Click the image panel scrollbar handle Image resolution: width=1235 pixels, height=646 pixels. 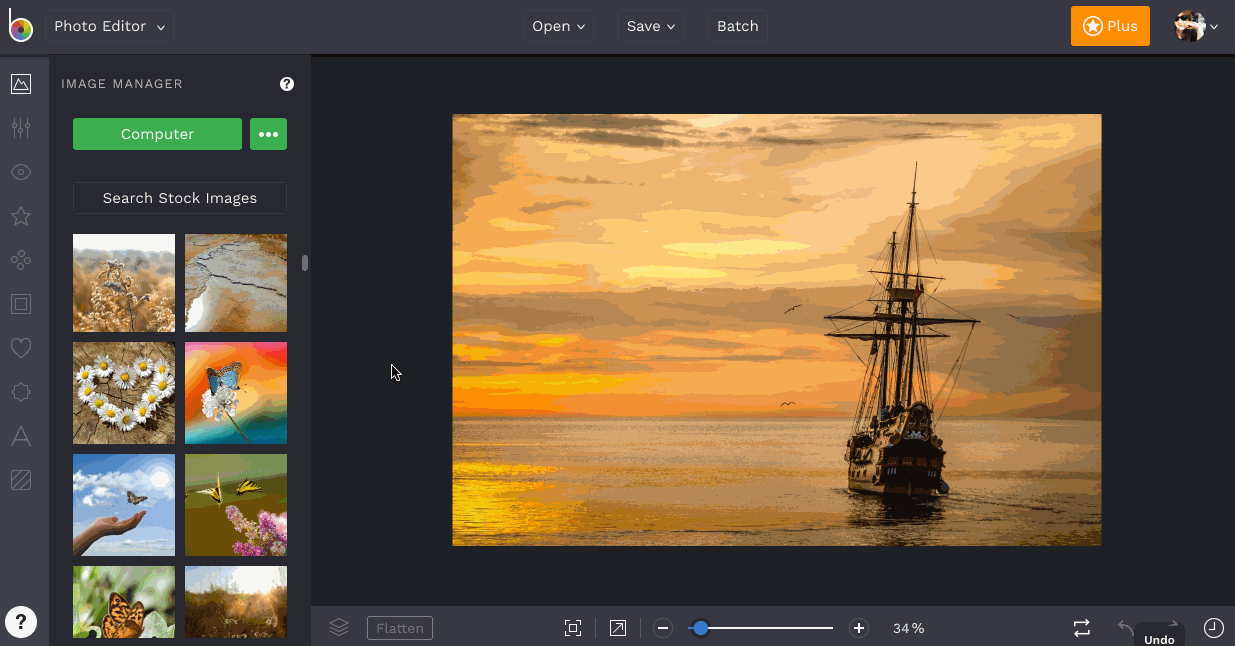pyautogui.click(x=305, y=263)
